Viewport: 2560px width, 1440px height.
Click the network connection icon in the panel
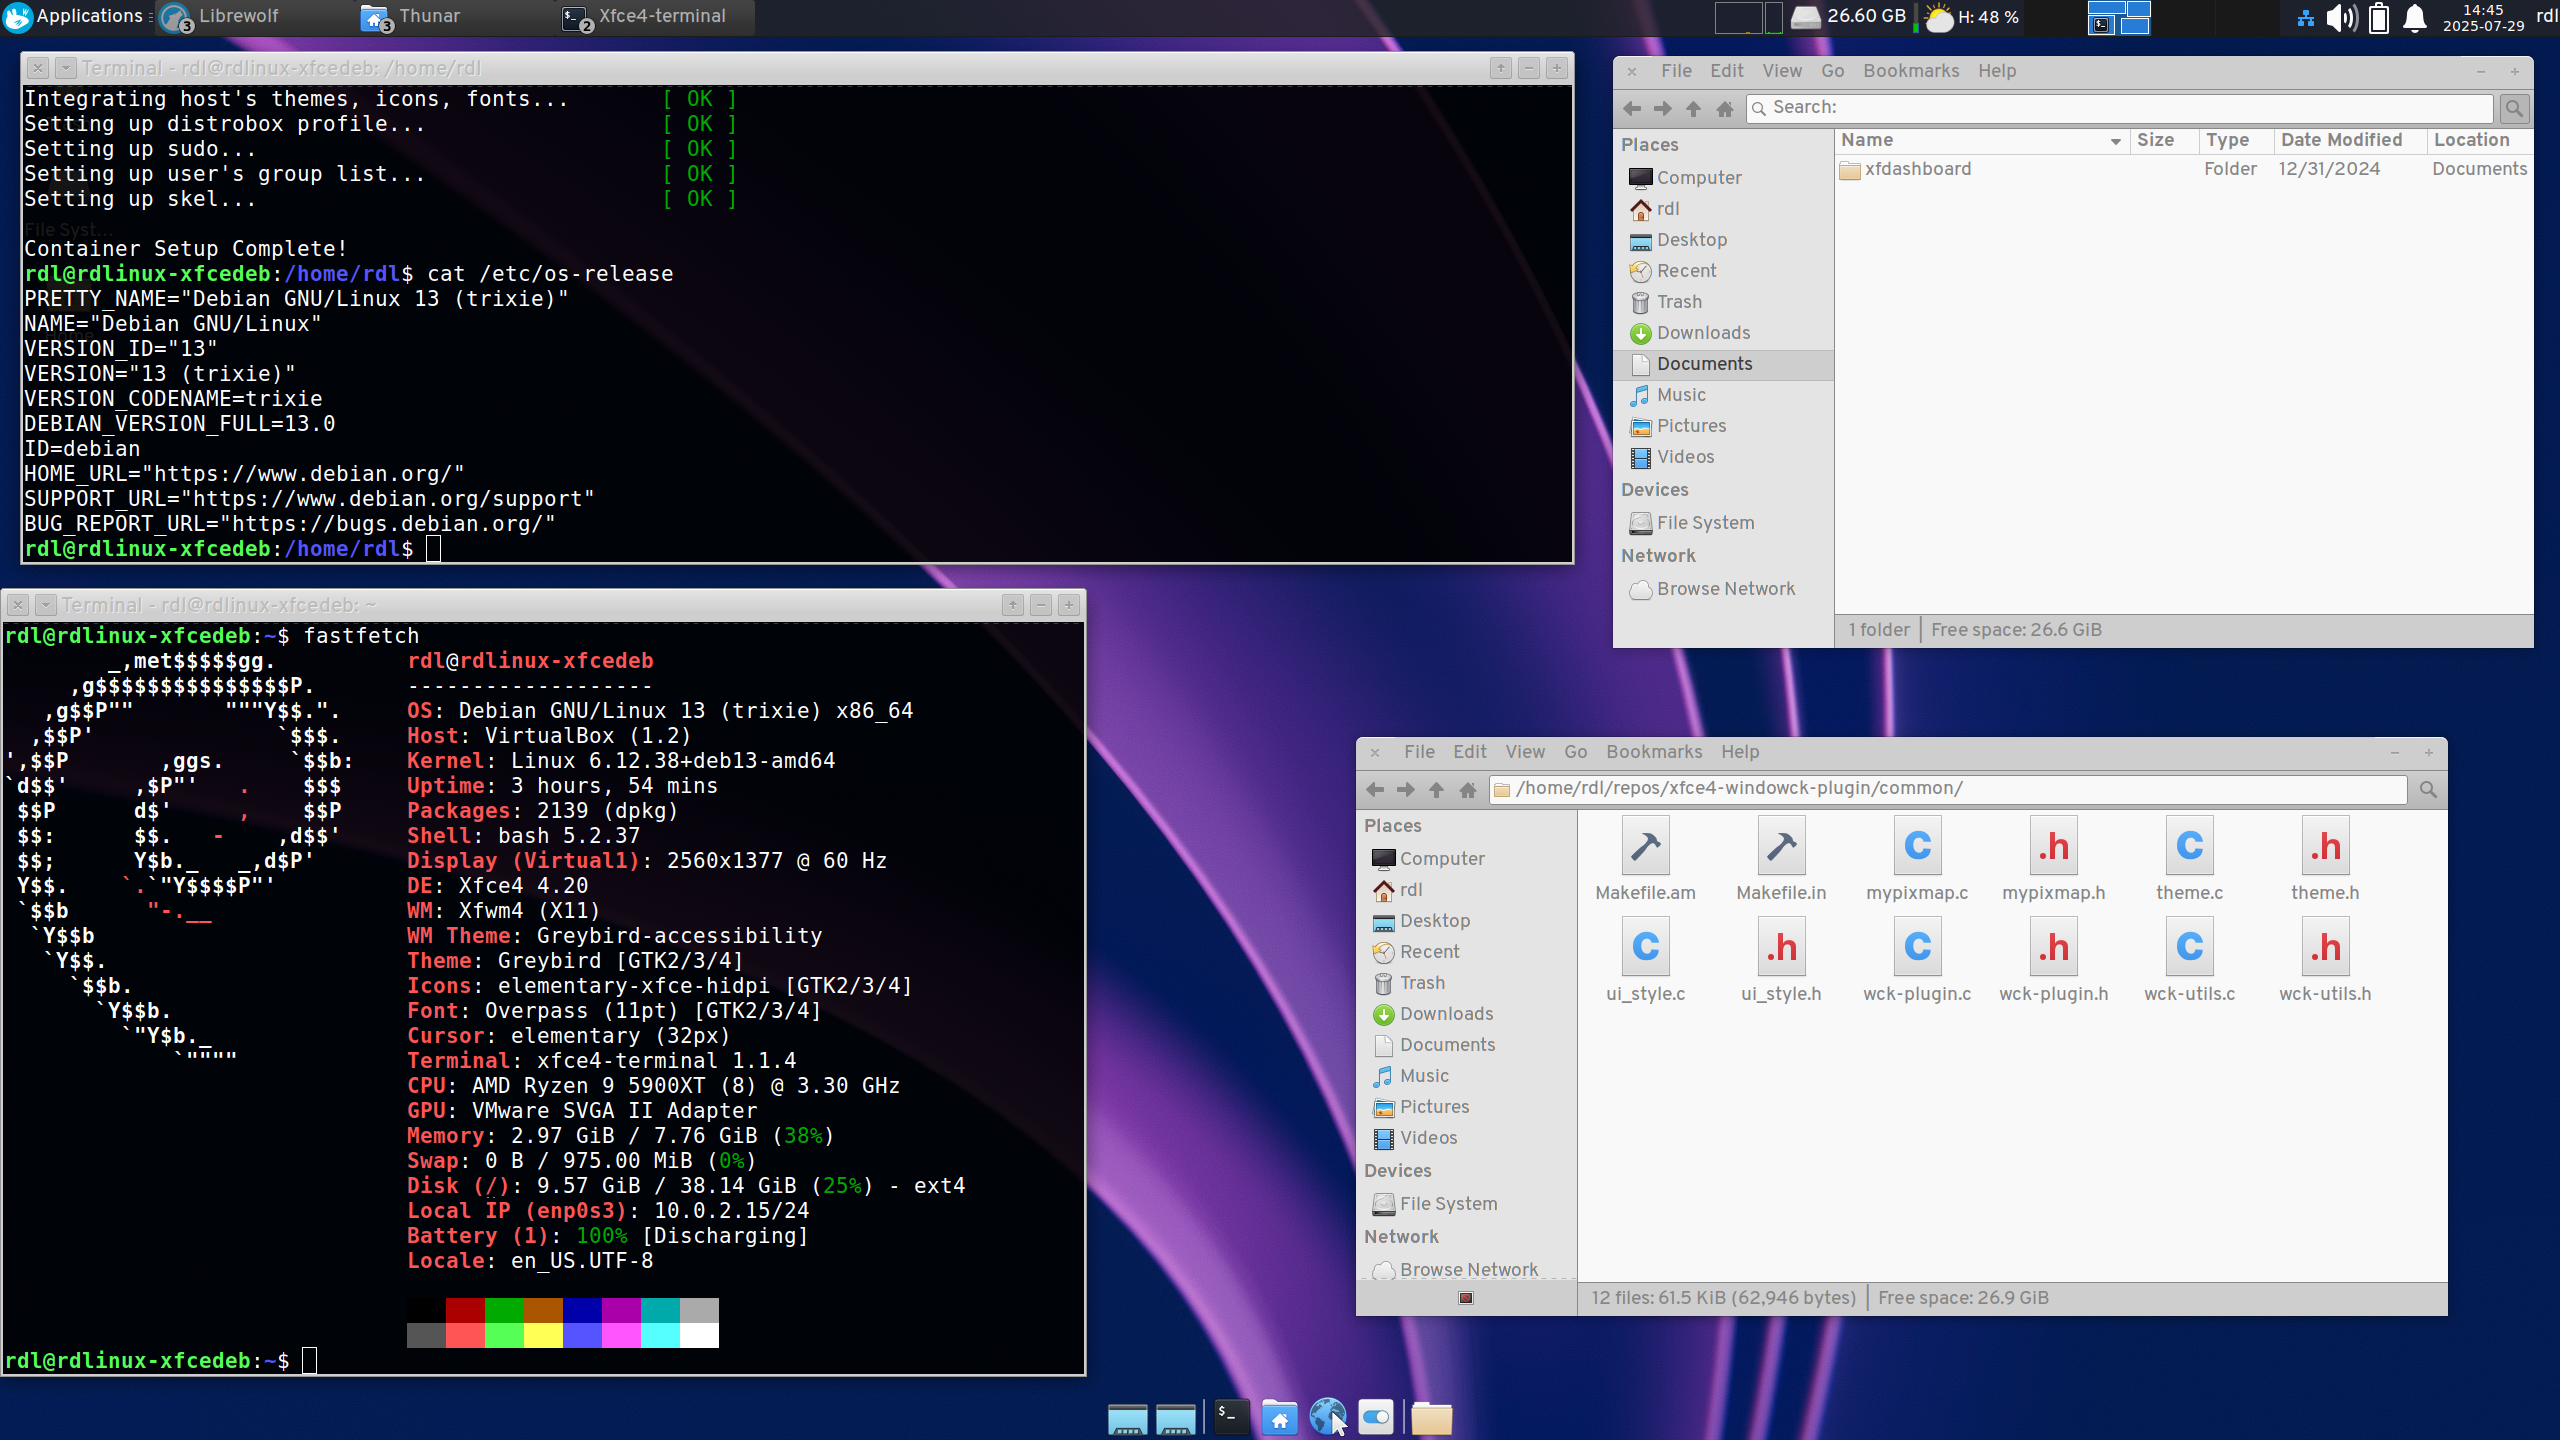[2306, 18]
